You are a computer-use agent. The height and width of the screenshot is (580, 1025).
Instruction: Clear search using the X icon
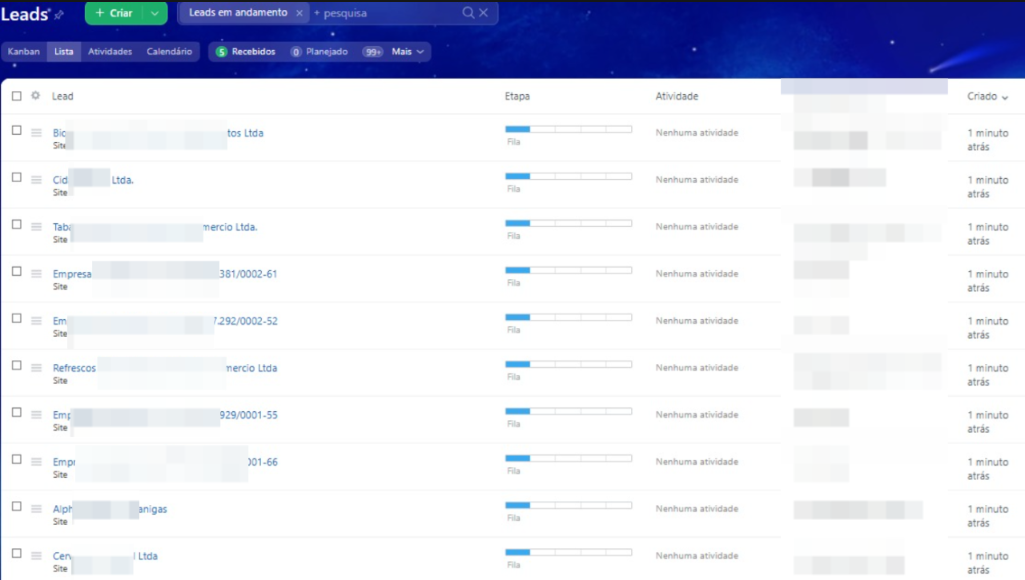484,13
